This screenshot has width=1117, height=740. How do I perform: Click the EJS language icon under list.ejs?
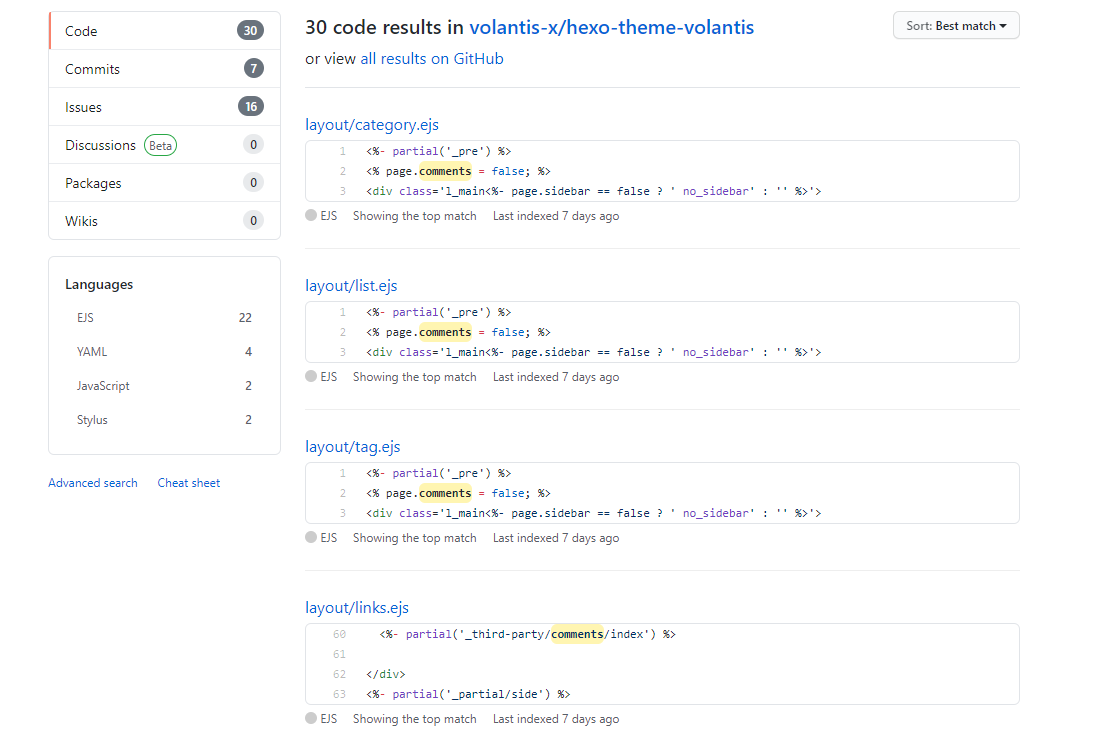coord(311,376)
